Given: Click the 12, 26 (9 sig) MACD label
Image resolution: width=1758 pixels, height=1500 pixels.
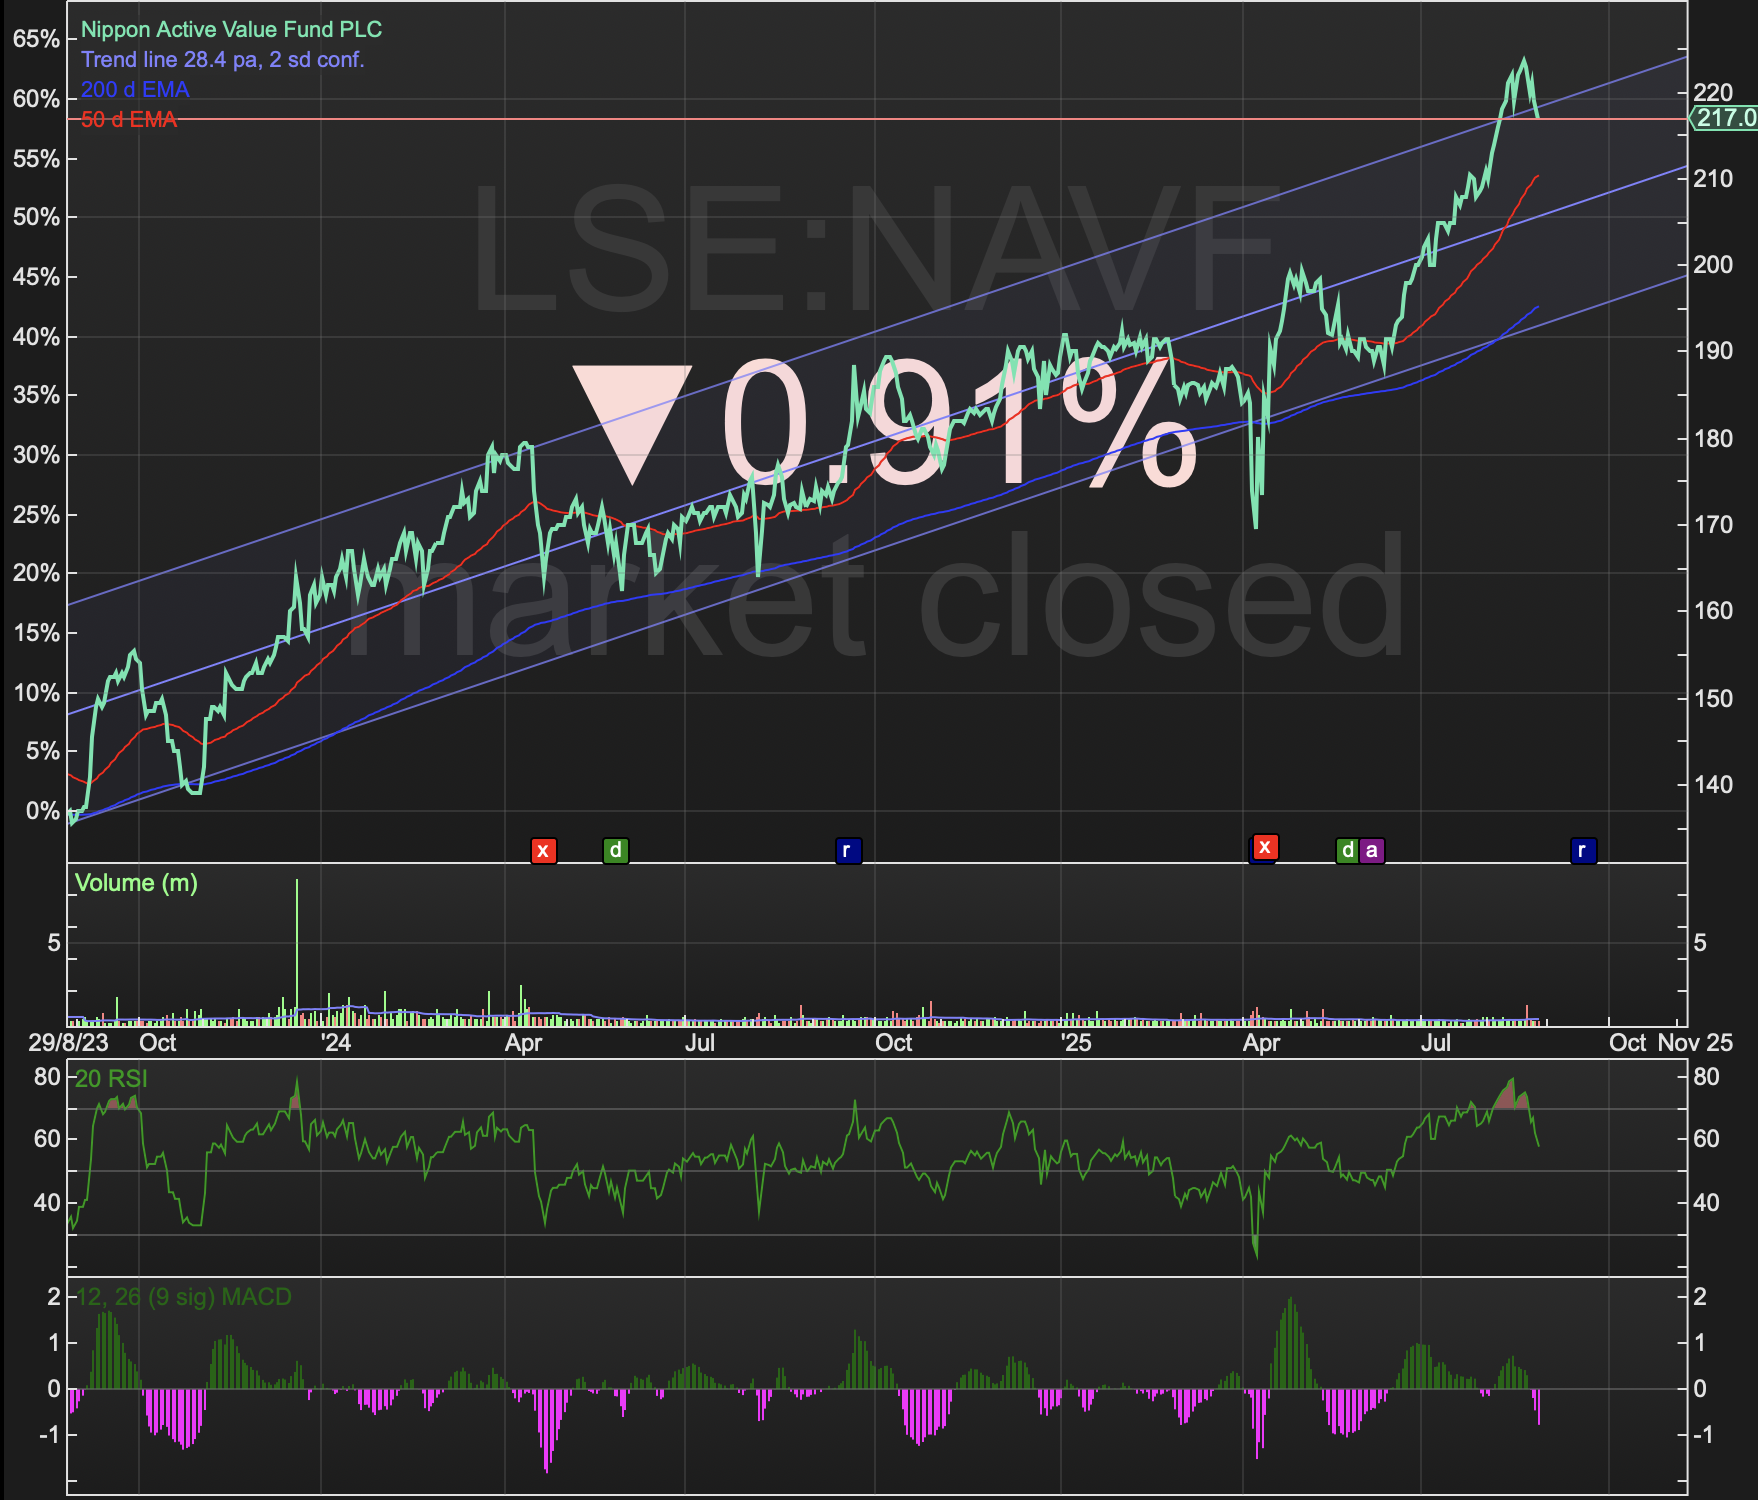Looking at the screenshot, I should 184,1297.
